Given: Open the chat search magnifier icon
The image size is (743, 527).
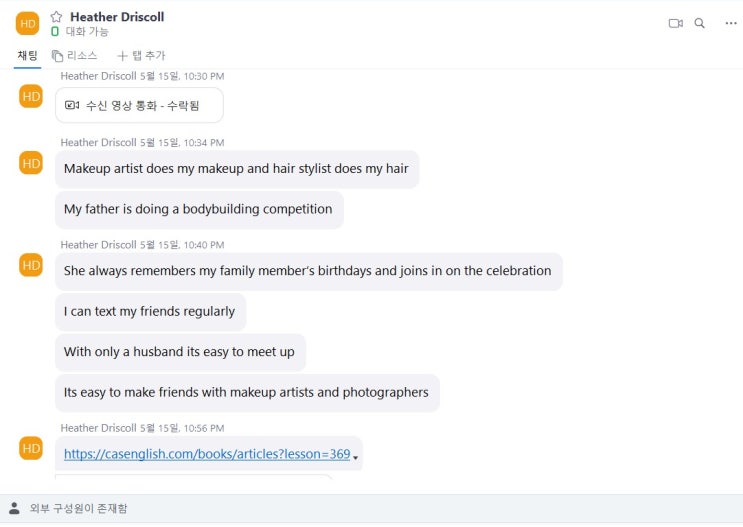Looking at the screenshot, I should click(700, 23).
